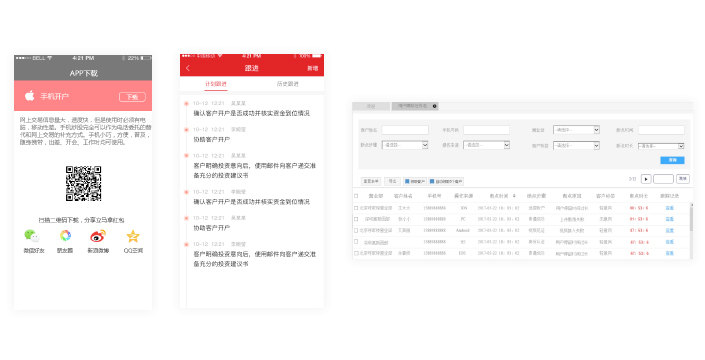Viewport: 705px width, 360px height.
Task: Focus the 断点时间 filter input field
Action: pos(661,130)
